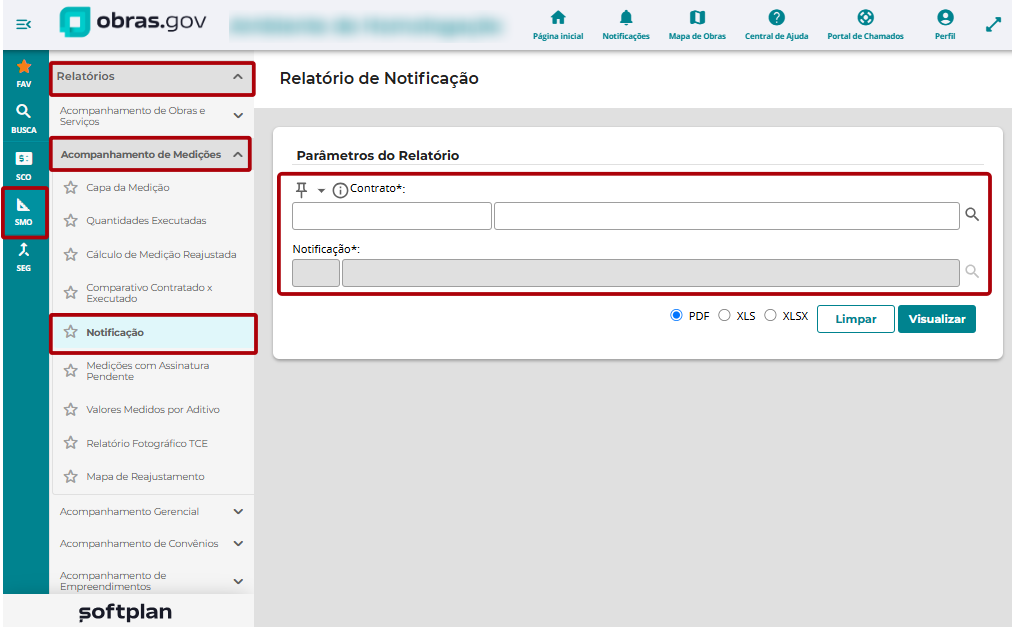The height and width of the screenshot is (627, 1012).
Task: Select PDF output format
Action: 676,315
